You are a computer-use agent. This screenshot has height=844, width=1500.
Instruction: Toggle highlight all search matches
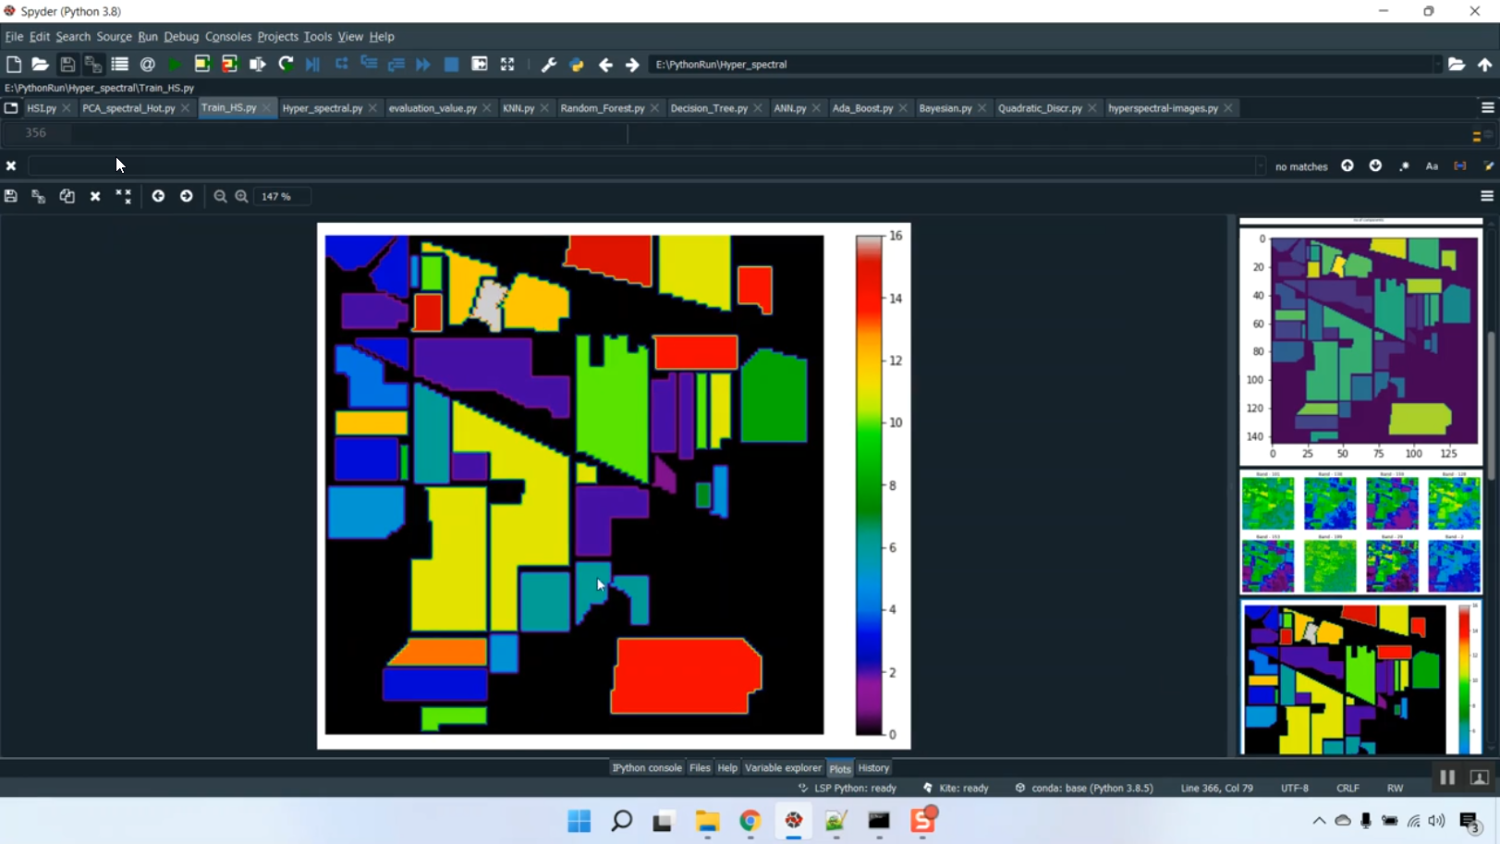pyautogui.click(x=1404, y=166)
